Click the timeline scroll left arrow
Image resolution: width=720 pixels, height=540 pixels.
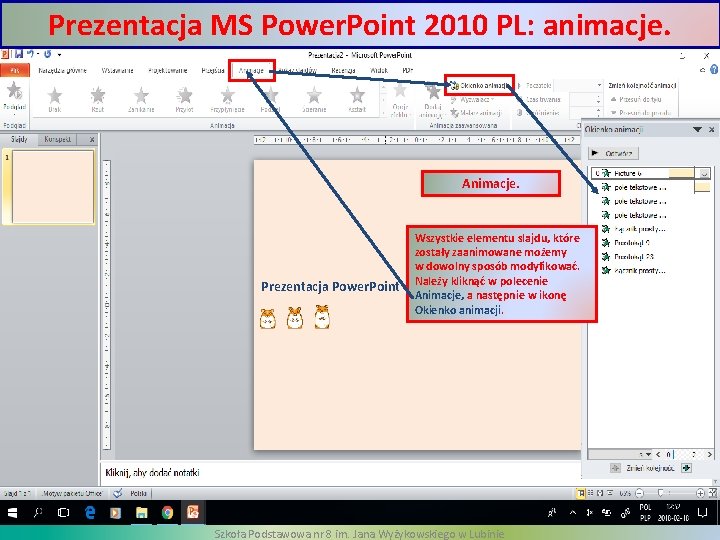coord(658,454)
